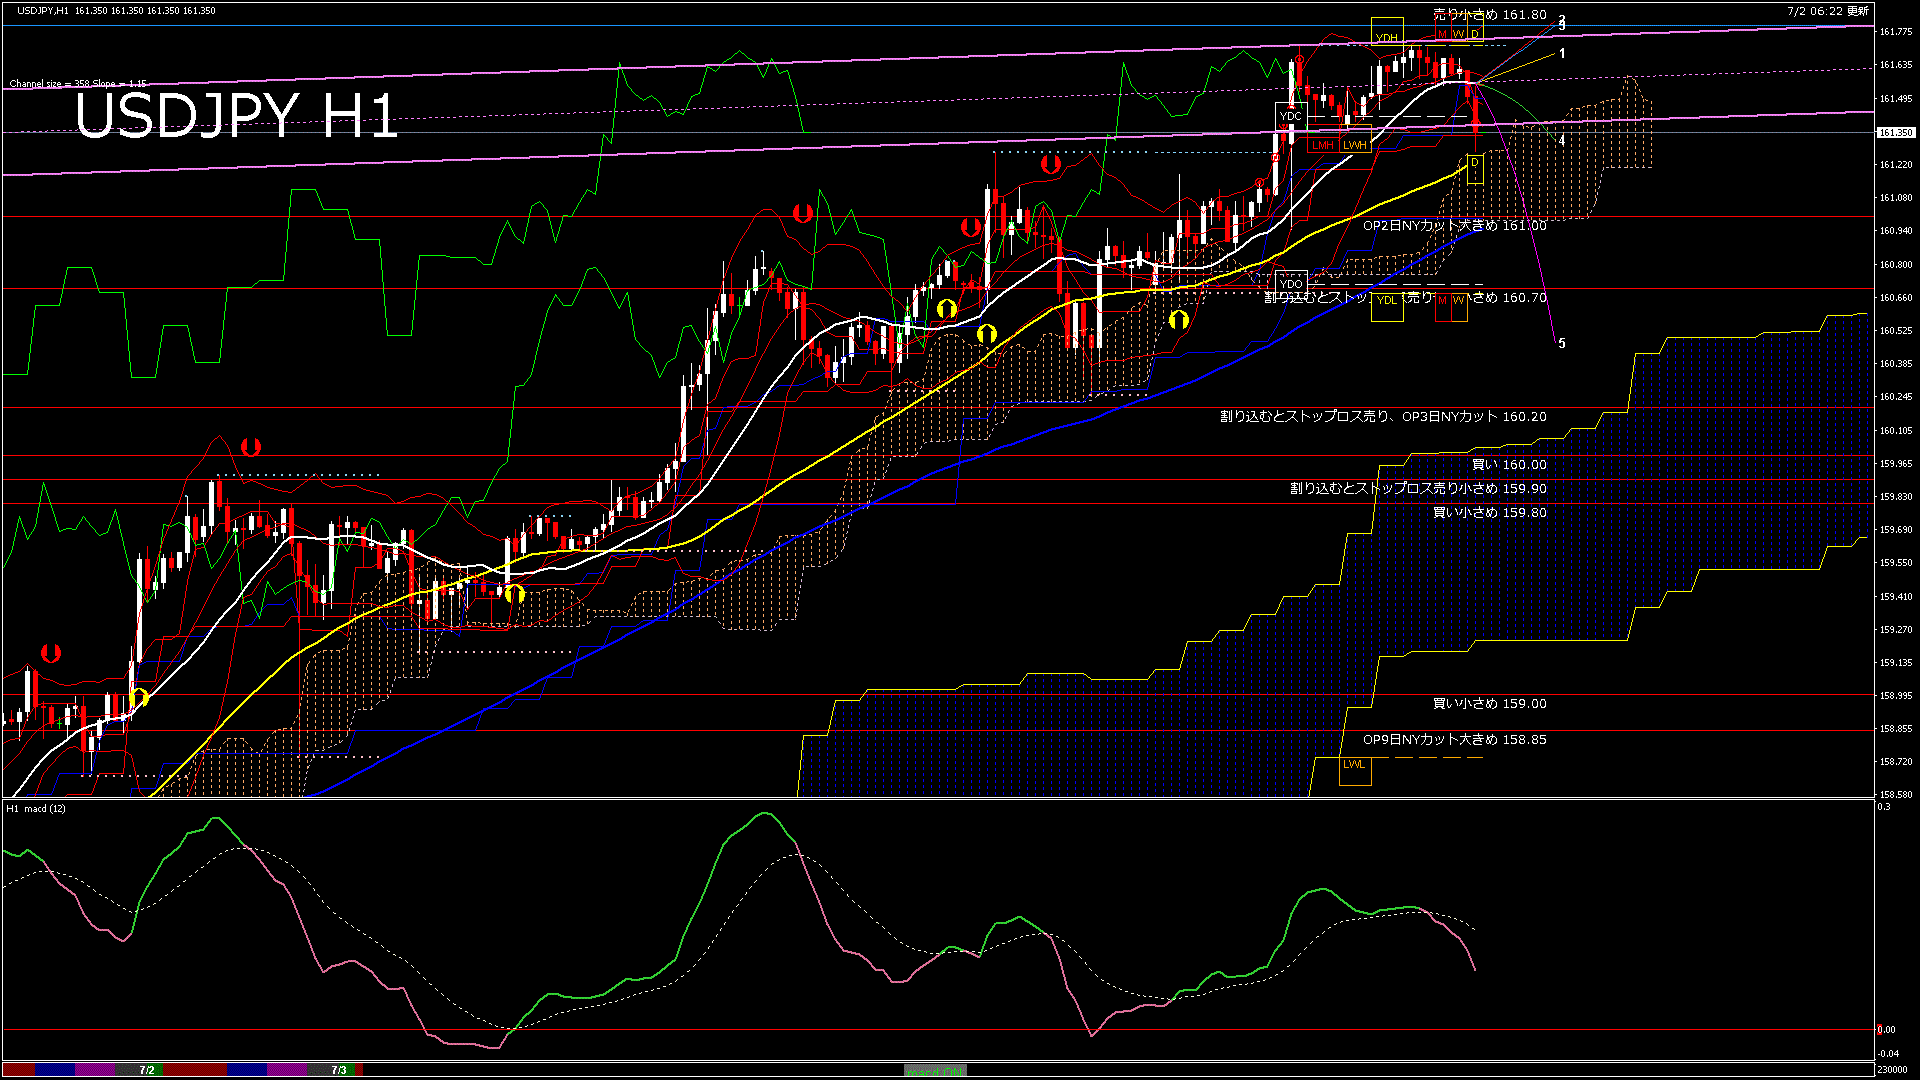Click the large USDJPY H1 title
The width and height of the screenshot is (1920, 1080).
(x=236, y=116)
